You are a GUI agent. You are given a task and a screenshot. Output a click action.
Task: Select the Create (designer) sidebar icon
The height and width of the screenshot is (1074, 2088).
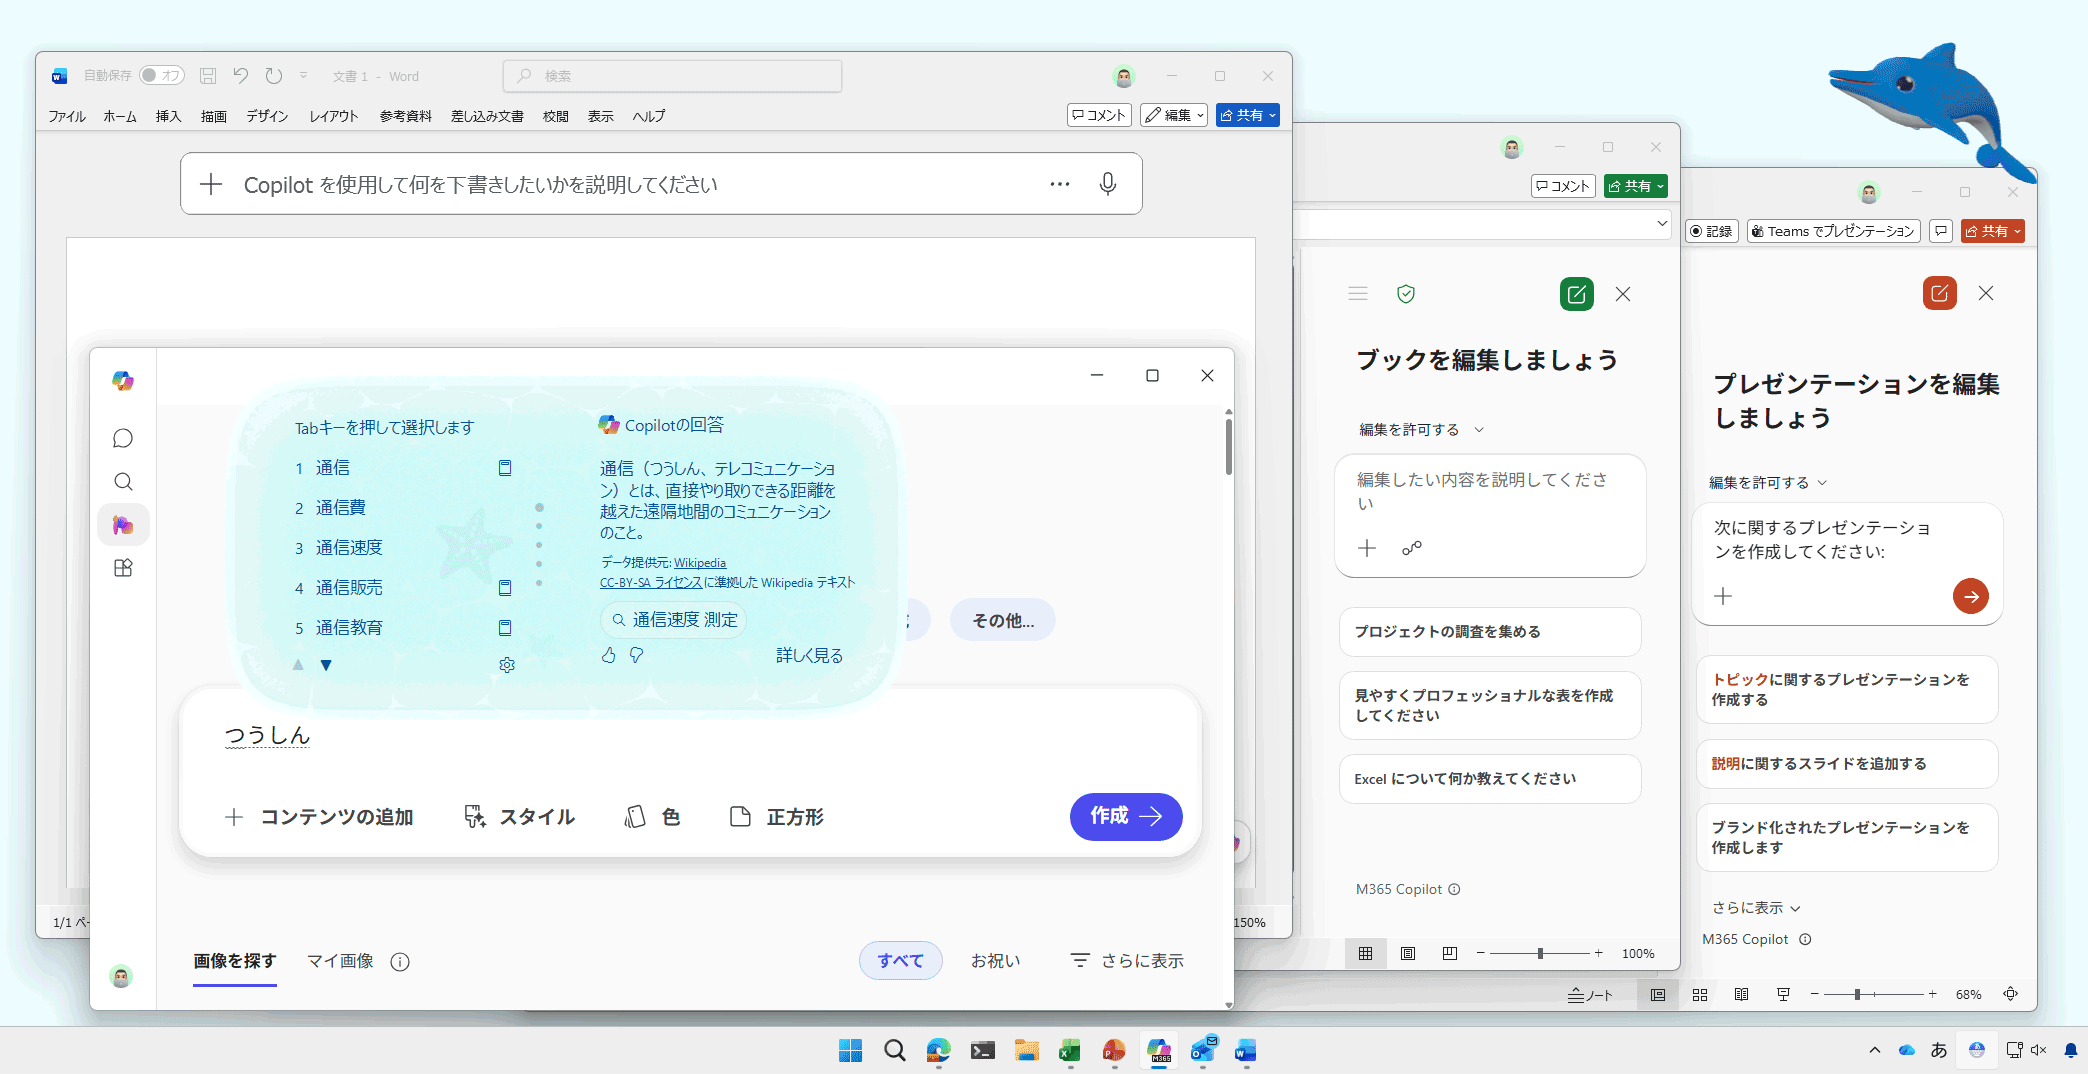tap(123, 525)
